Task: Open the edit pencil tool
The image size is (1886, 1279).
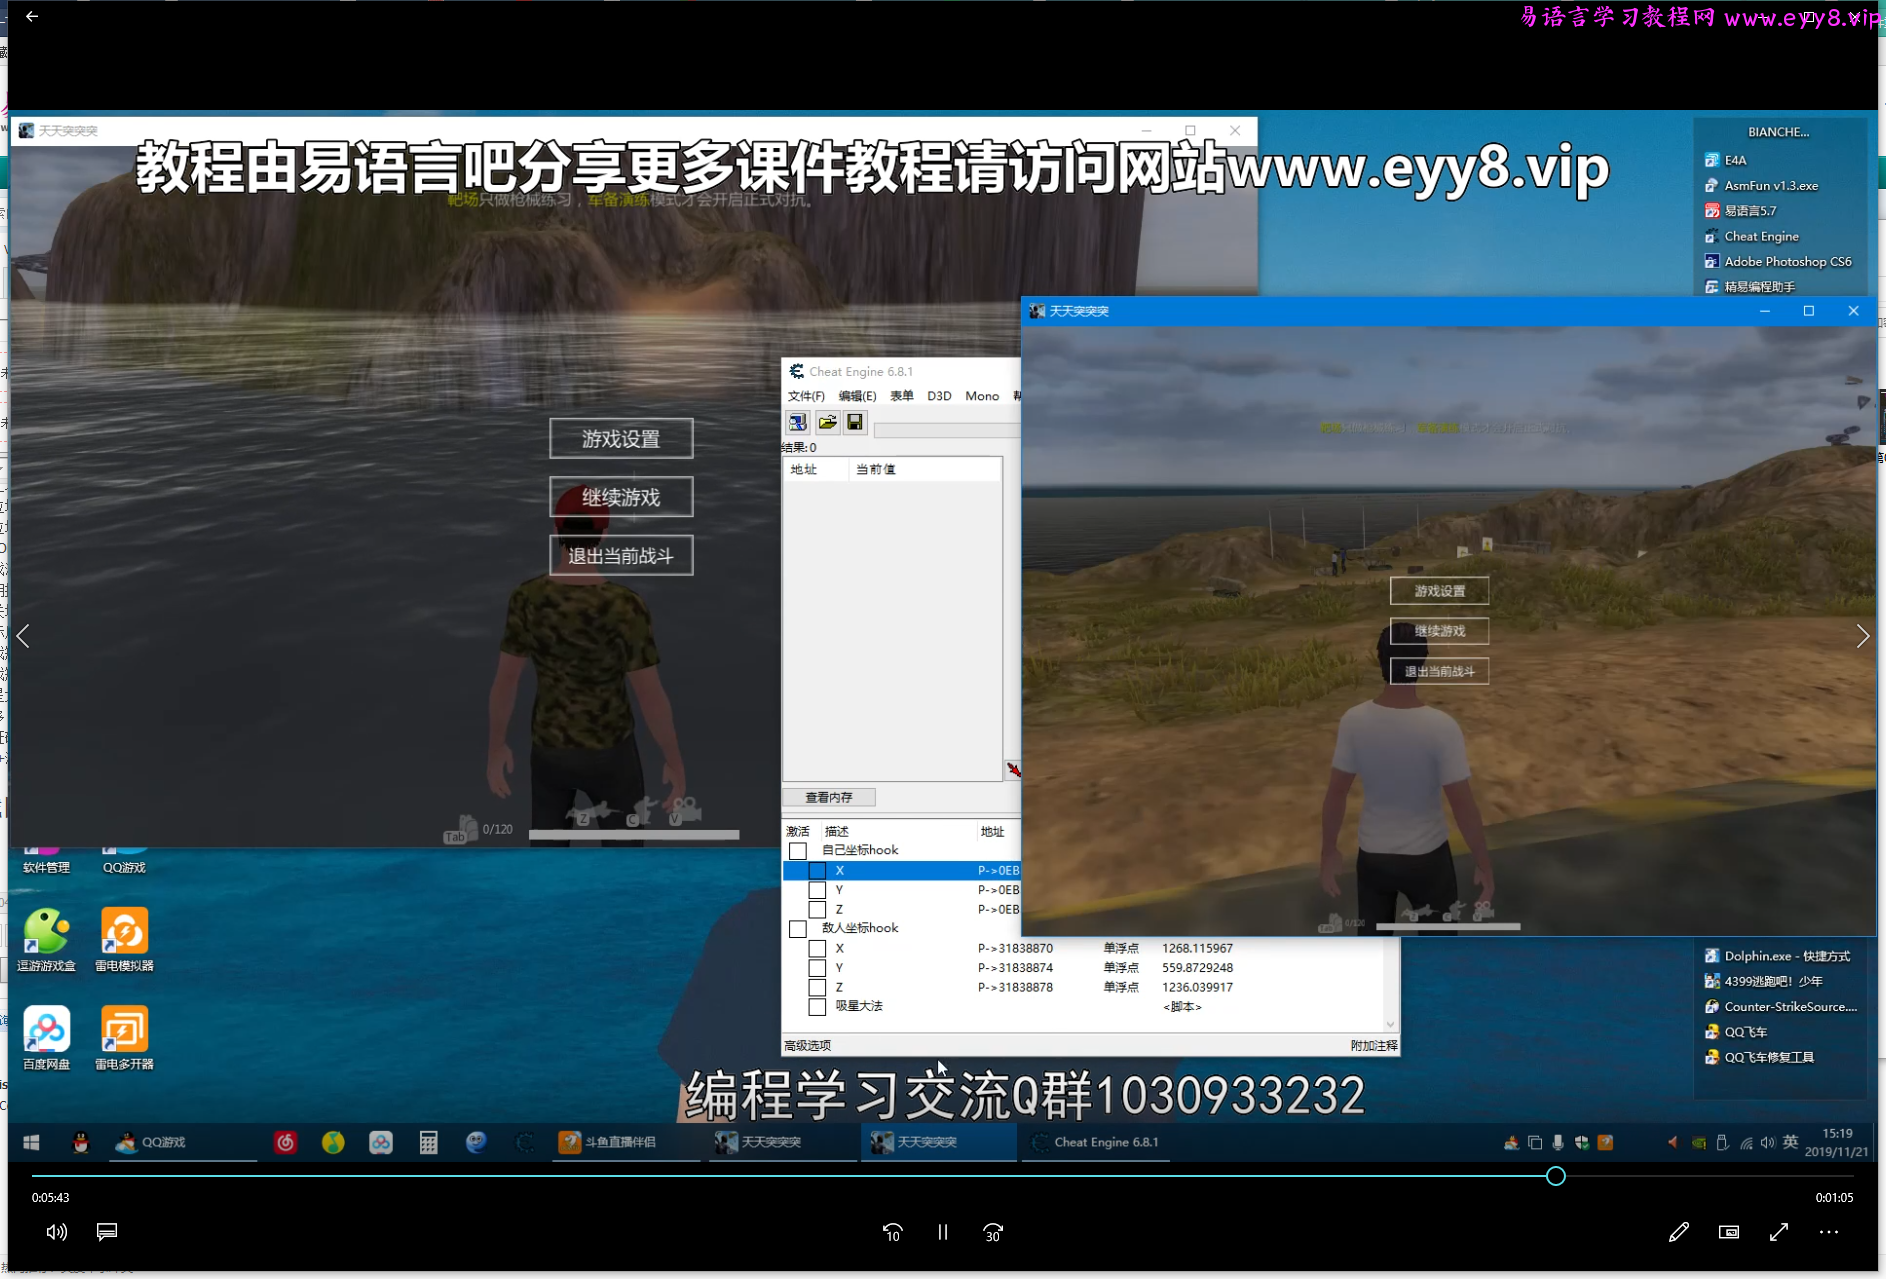Action: click(1679, 1232)
